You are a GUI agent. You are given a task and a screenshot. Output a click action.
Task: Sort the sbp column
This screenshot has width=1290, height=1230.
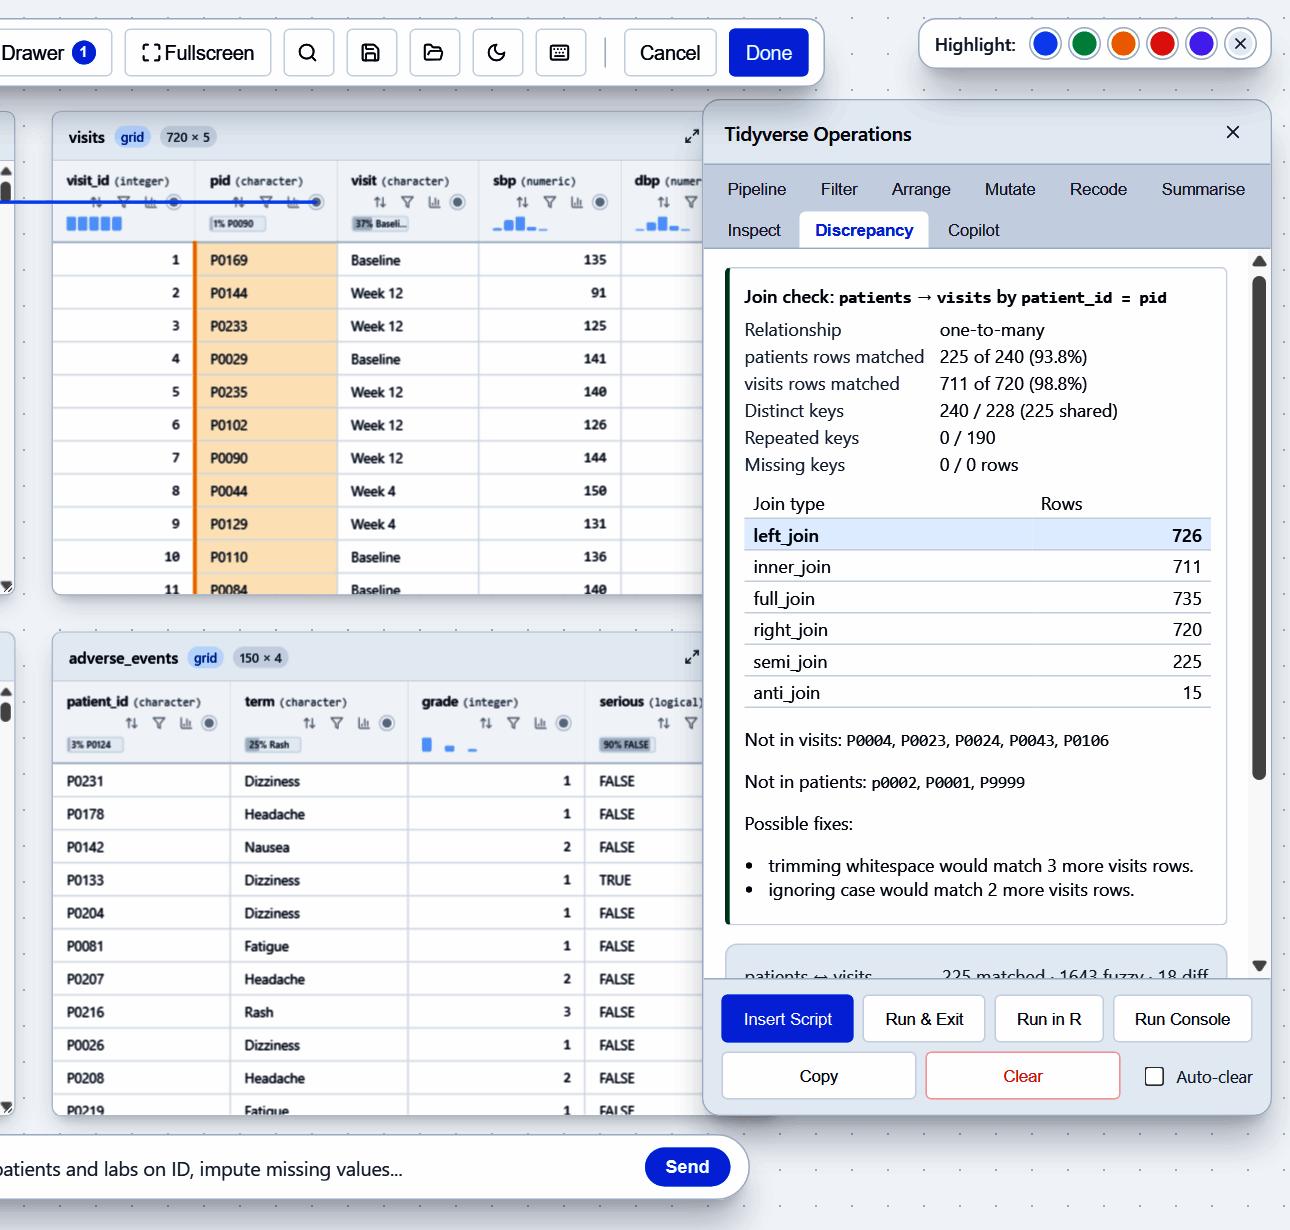(x=522, y=202)
